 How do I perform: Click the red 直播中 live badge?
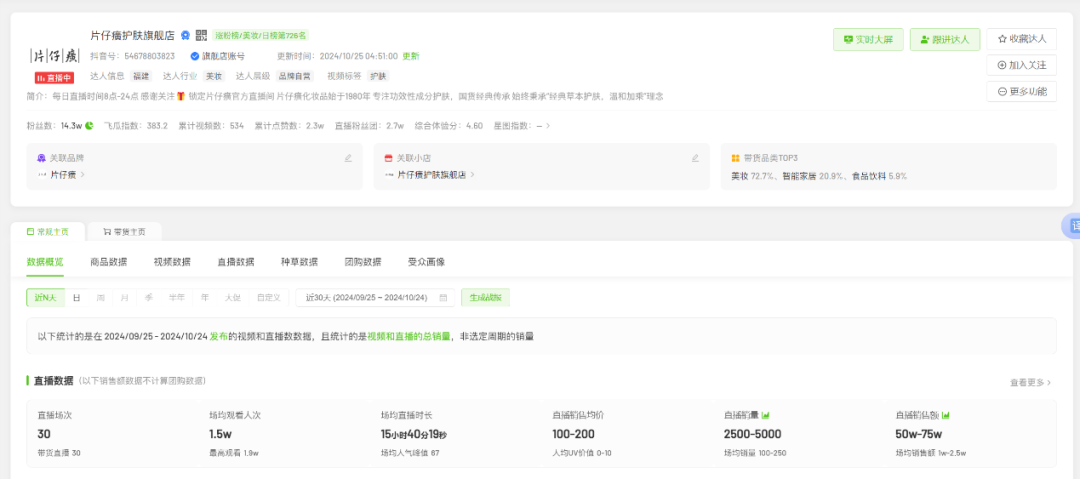click(x=54, y=76)
